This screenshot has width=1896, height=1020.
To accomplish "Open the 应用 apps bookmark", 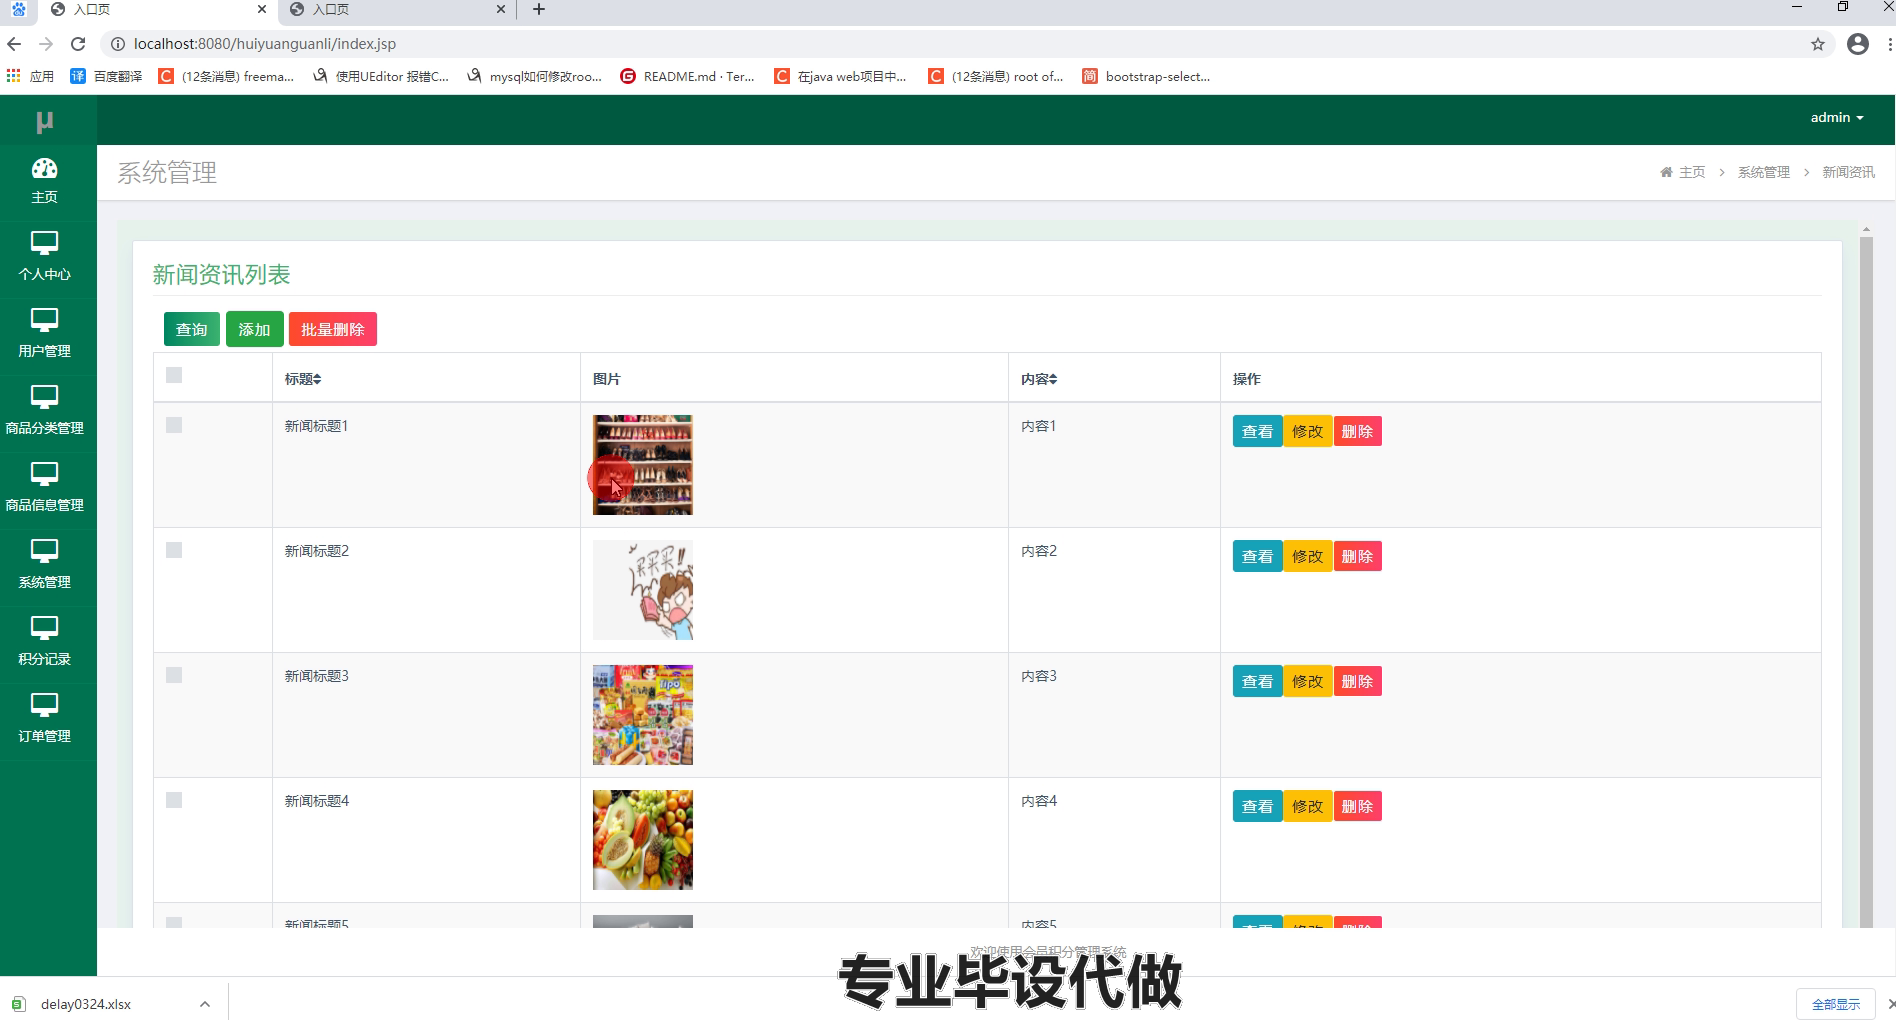I will [30, 76].
